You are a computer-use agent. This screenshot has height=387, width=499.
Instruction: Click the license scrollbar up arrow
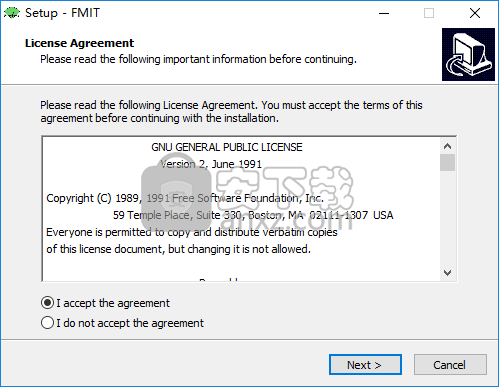click(x=447, y=146)
